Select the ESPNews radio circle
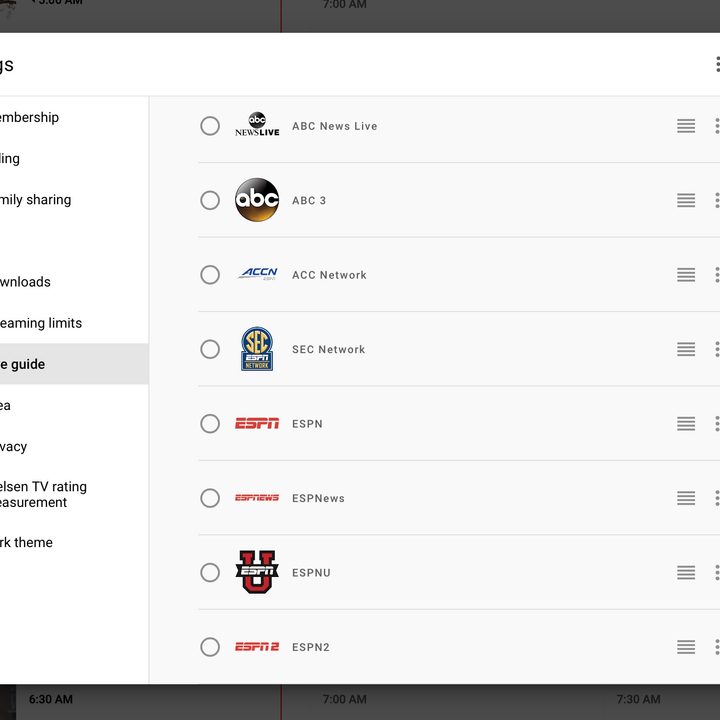 [x=210, y=498]
